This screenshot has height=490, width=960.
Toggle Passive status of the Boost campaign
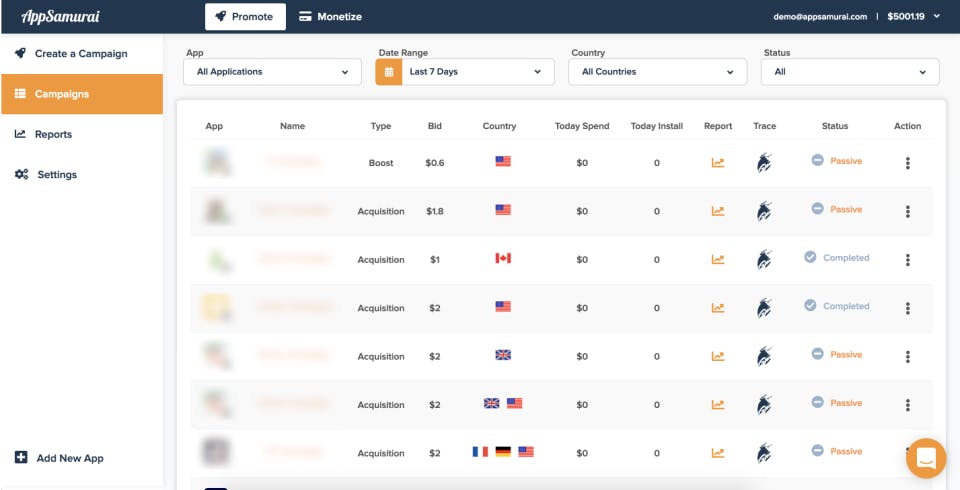pos(836,160)
